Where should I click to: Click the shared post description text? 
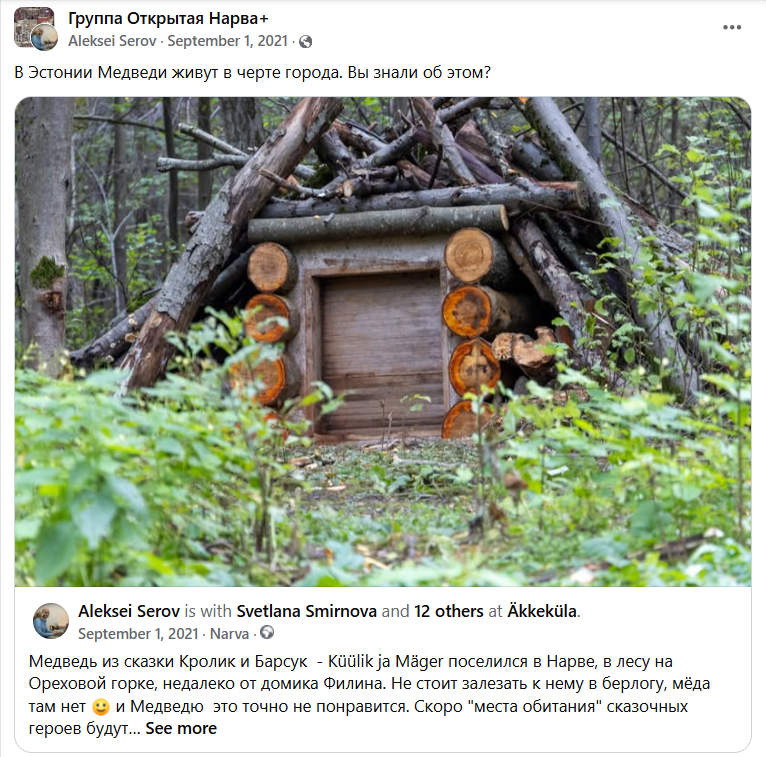point(369,694)
